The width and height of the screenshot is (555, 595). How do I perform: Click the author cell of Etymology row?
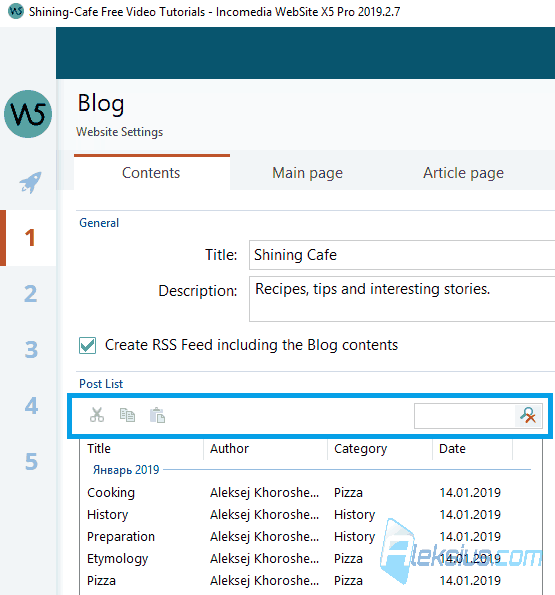pyautogui.click(x=264, y=559)
